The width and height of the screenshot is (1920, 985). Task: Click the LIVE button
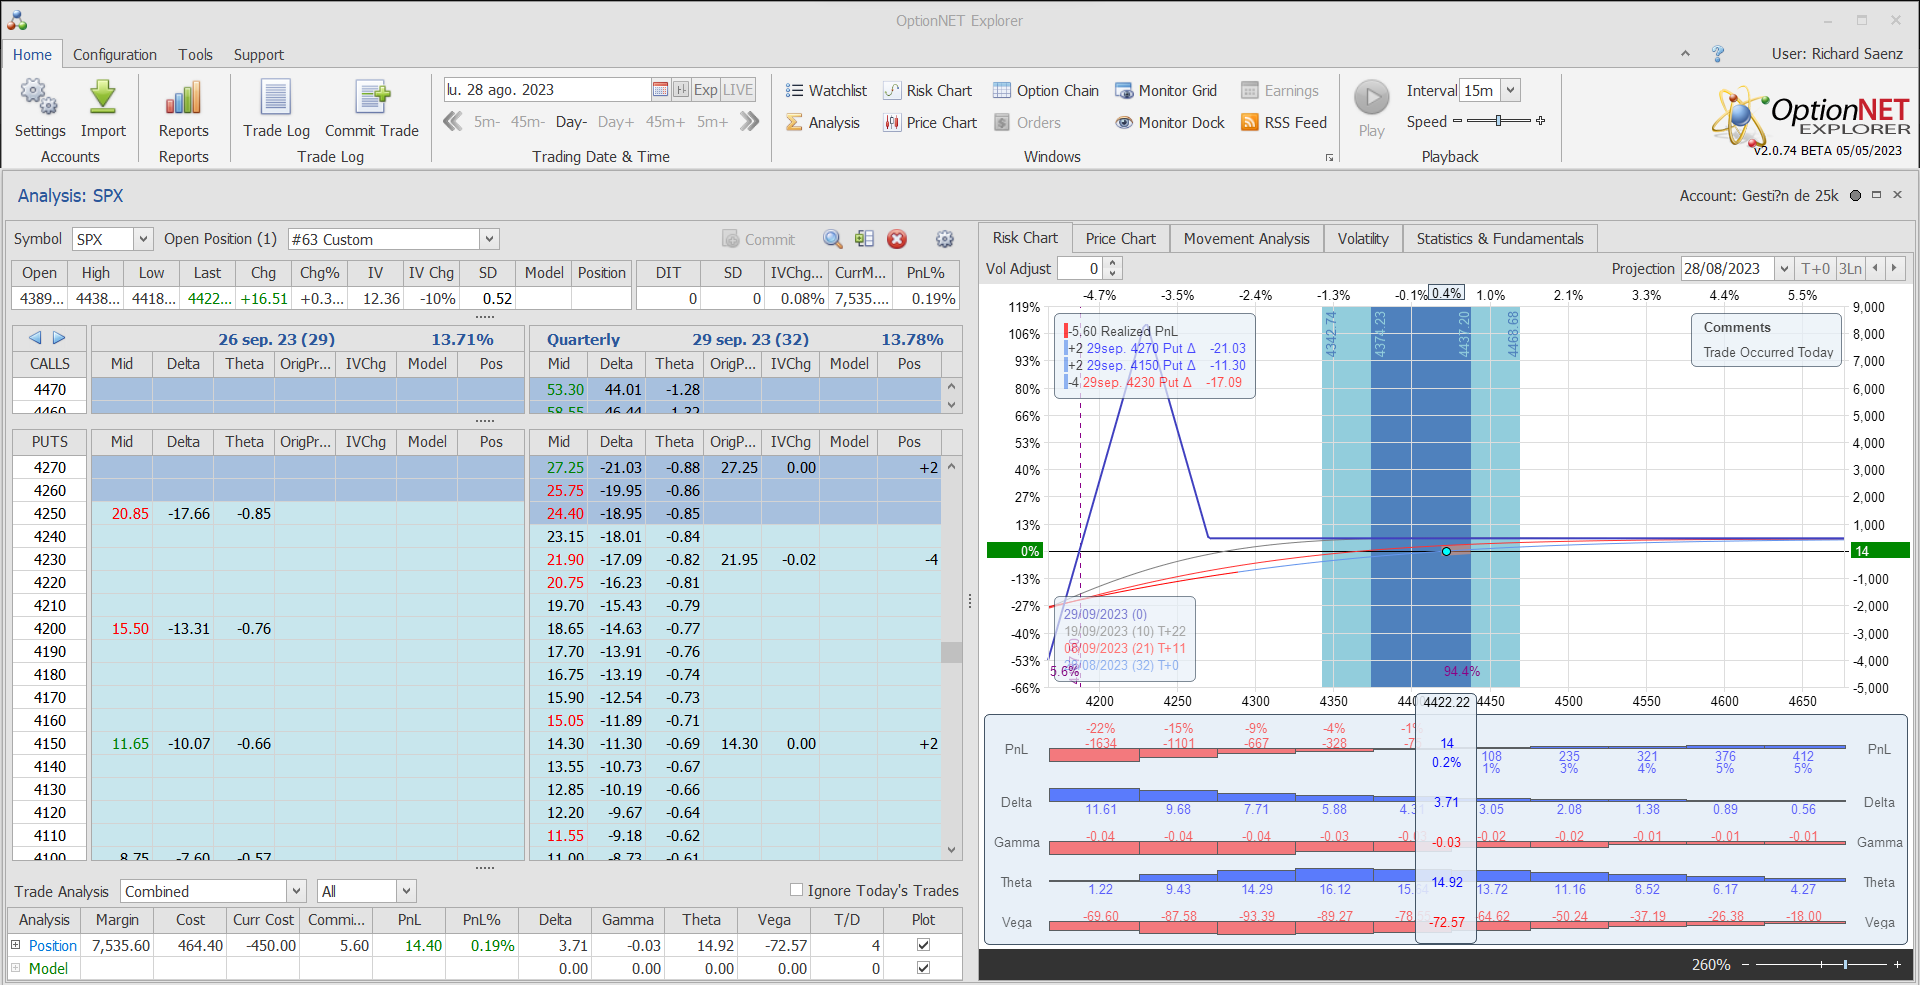coord(738,90)
